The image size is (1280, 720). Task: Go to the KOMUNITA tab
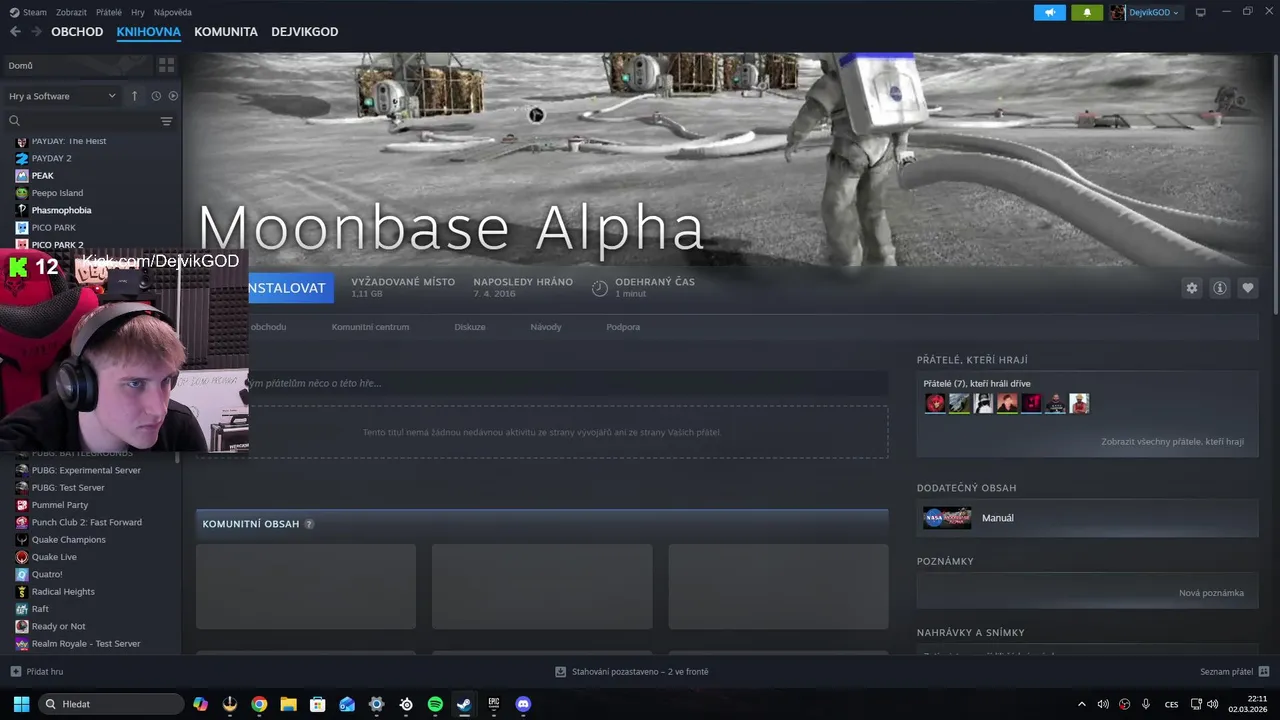(226, 32)
